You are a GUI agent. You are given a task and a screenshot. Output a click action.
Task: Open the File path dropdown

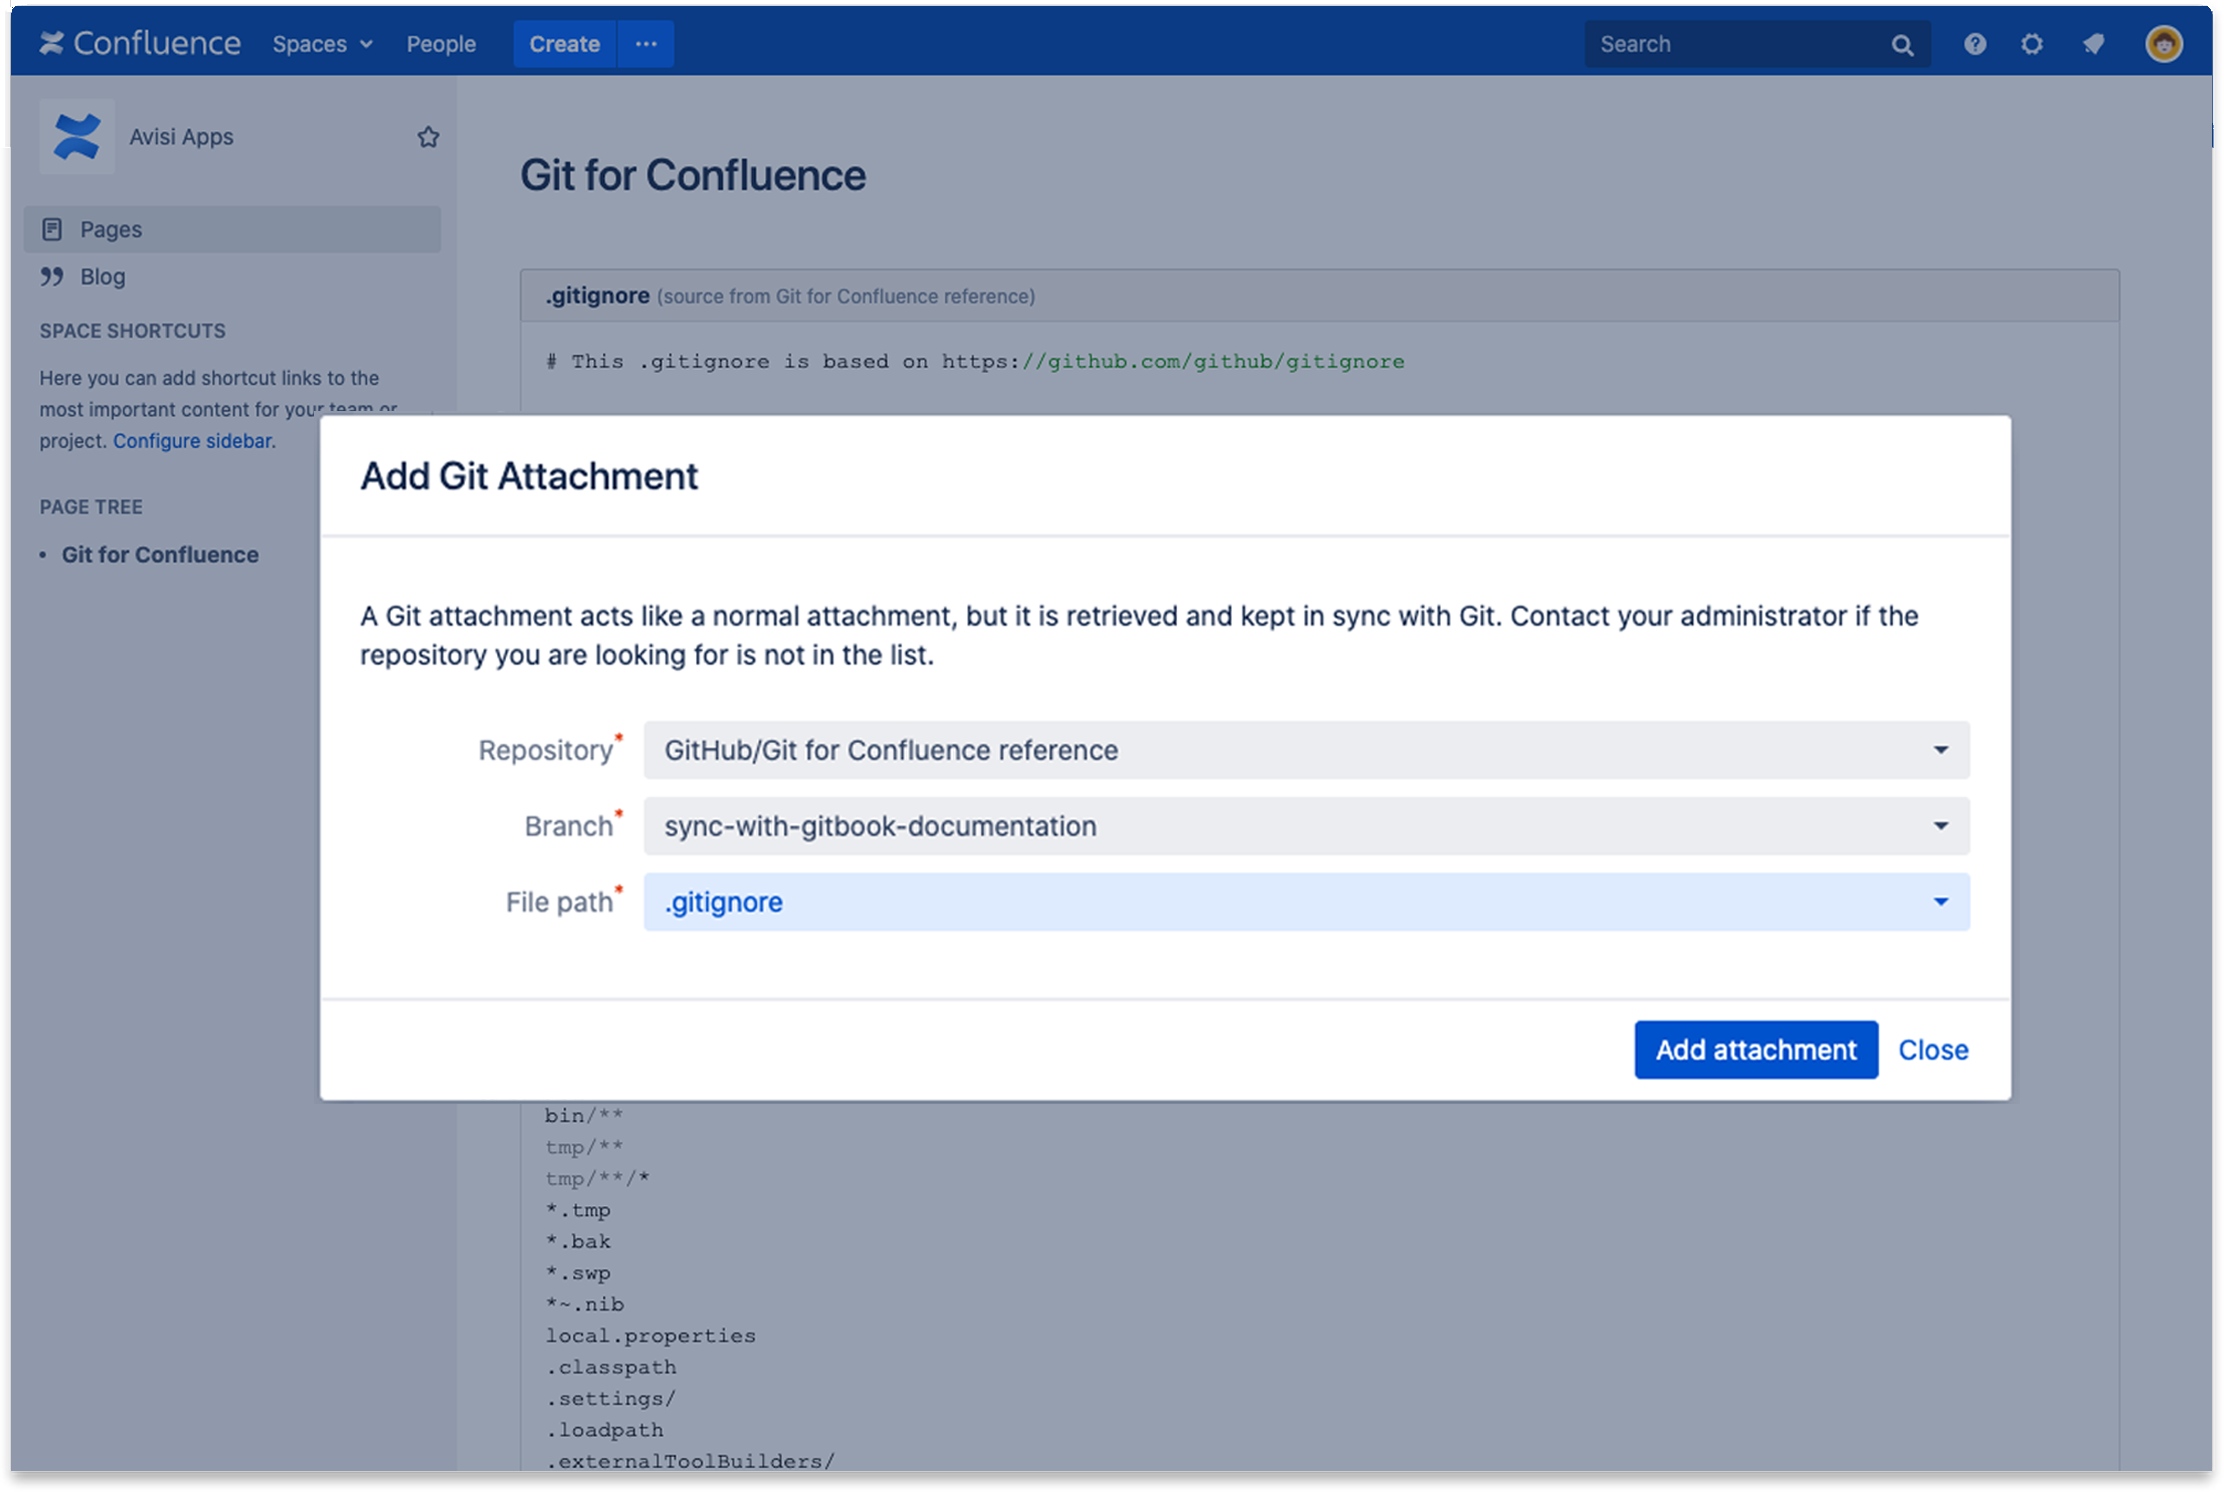[x=1941, y=901]
